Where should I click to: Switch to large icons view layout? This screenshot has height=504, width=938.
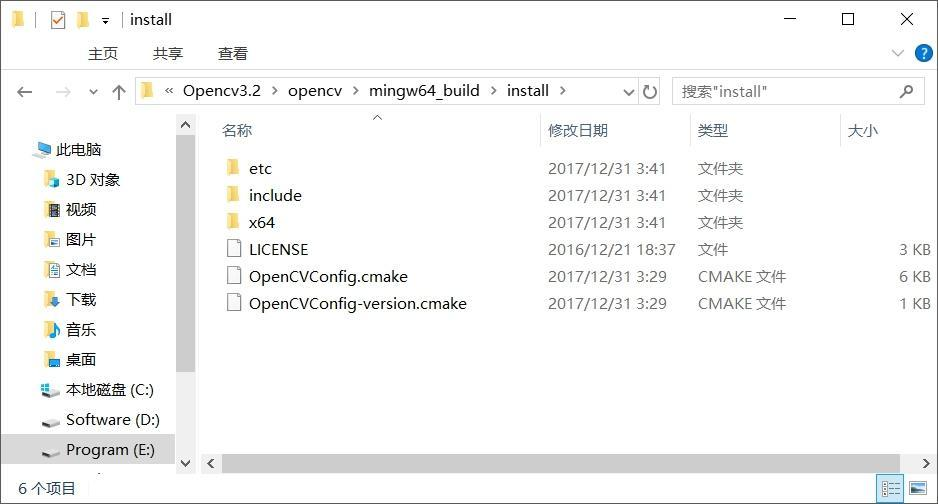click(x=917, y=489)
